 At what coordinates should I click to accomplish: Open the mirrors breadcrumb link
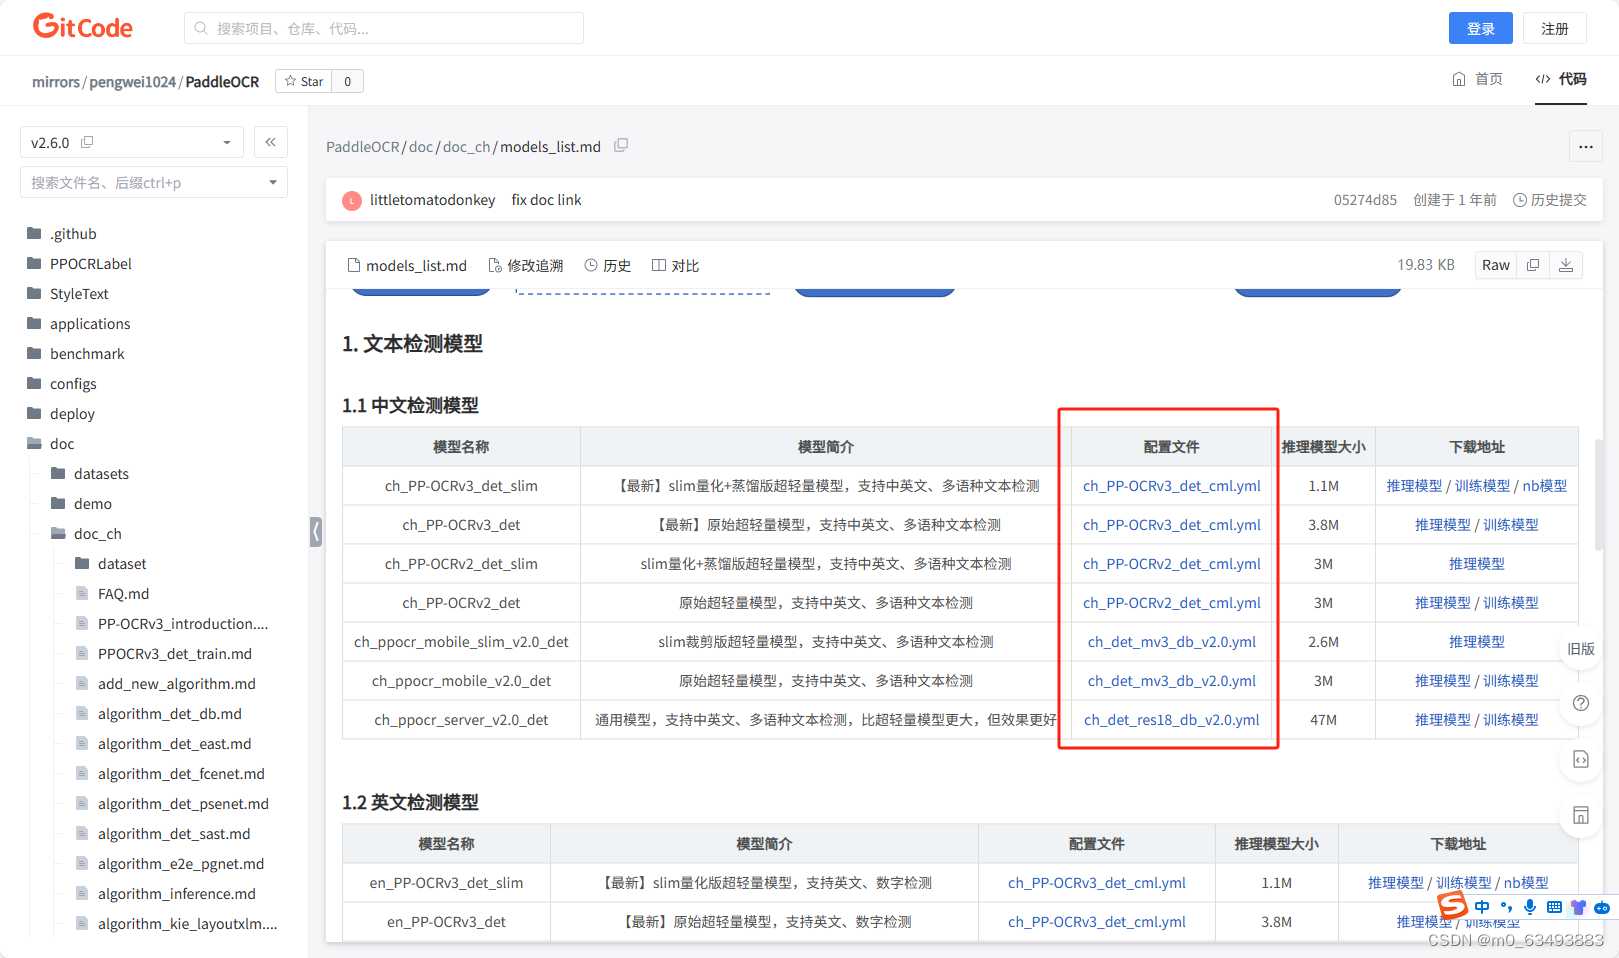coord(55,81)
